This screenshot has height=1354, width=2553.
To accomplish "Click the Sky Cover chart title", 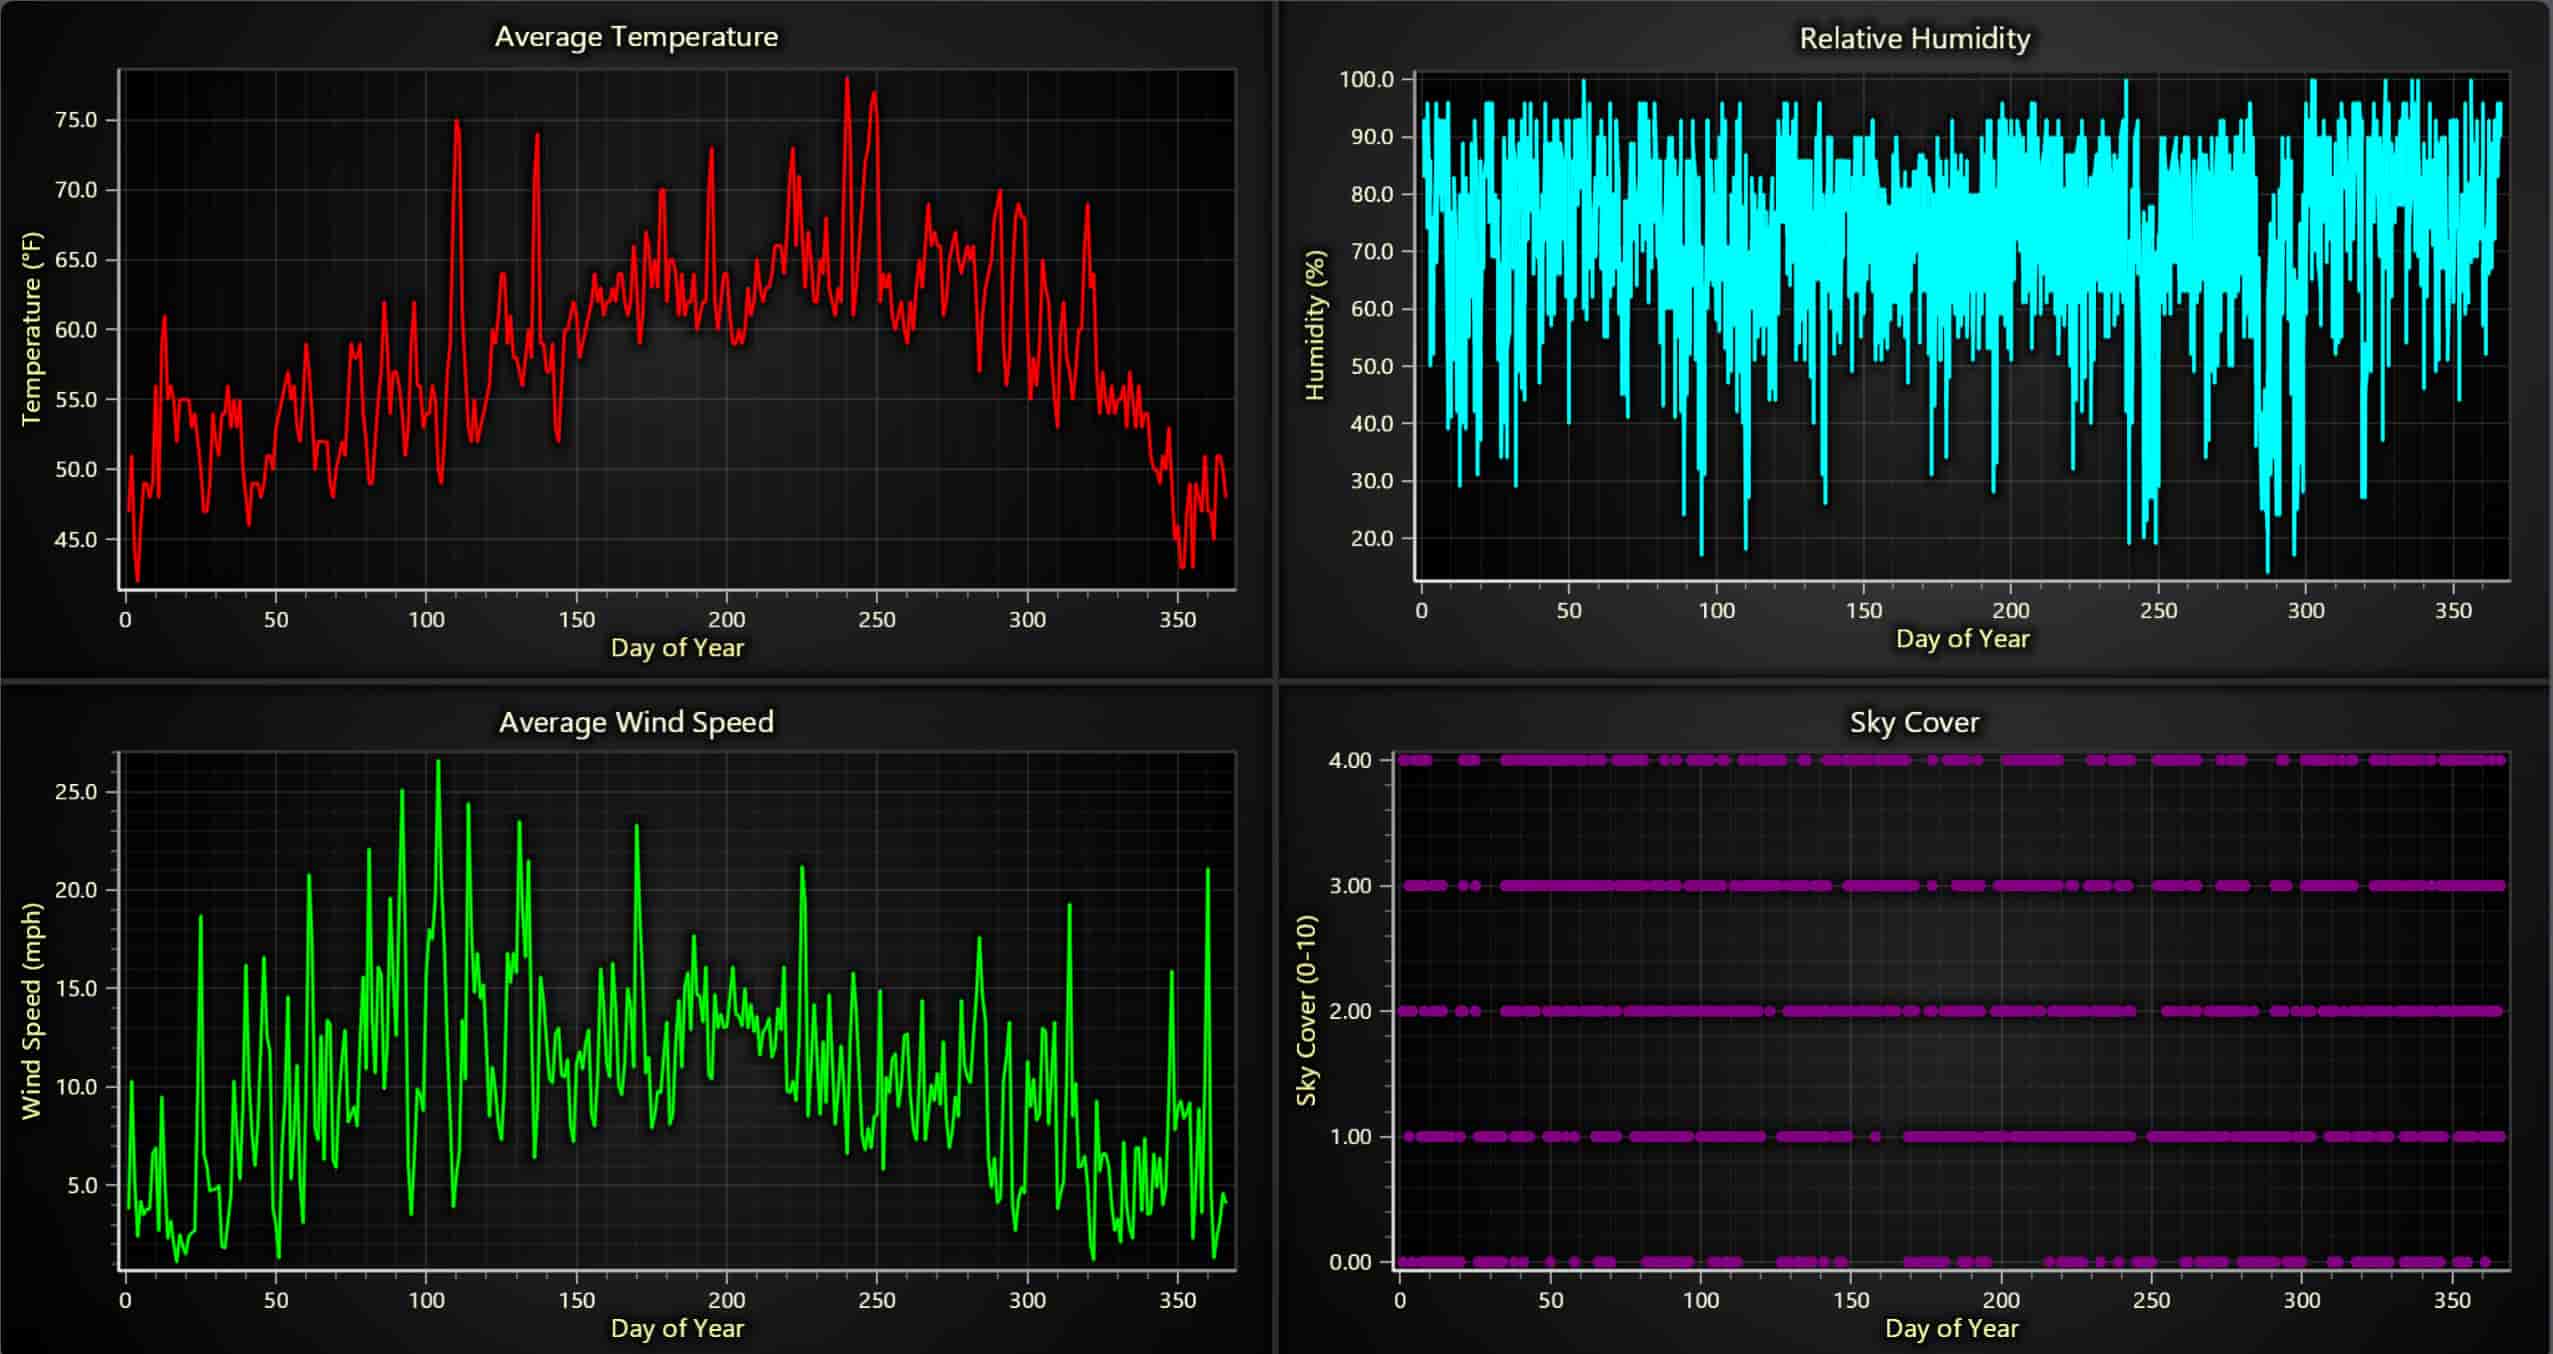I will 1915,721.
